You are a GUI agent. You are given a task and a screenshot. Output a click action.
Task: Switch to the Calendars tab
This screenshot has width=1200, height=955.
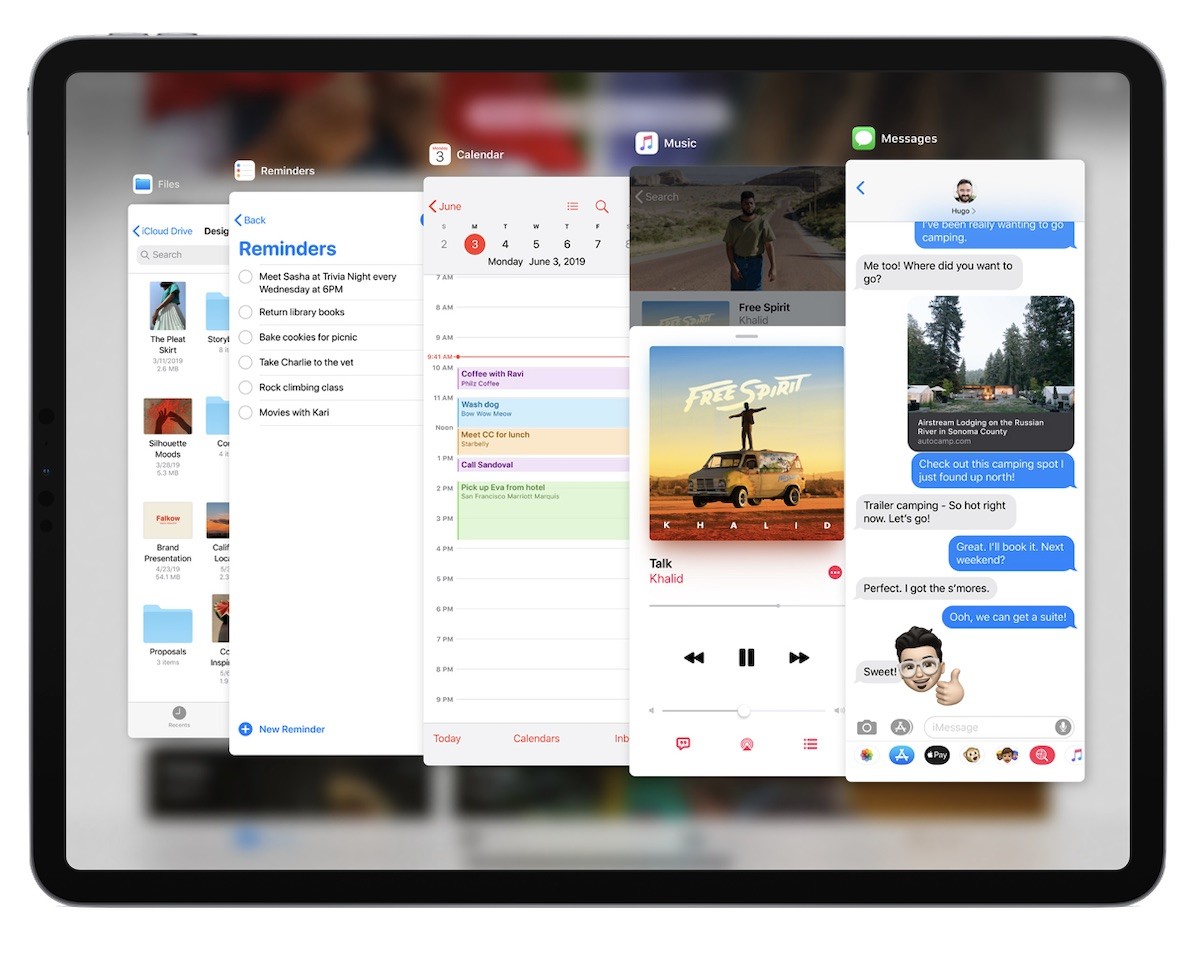[x=536, y=738]
